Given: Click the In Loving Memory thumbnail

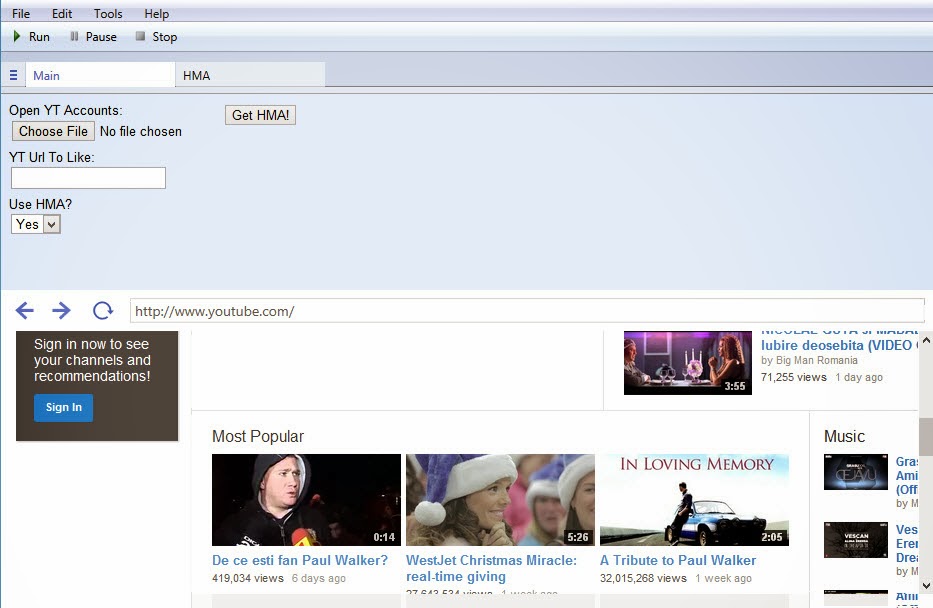Looking at the screenshot, I should click(x=694, y=500).
